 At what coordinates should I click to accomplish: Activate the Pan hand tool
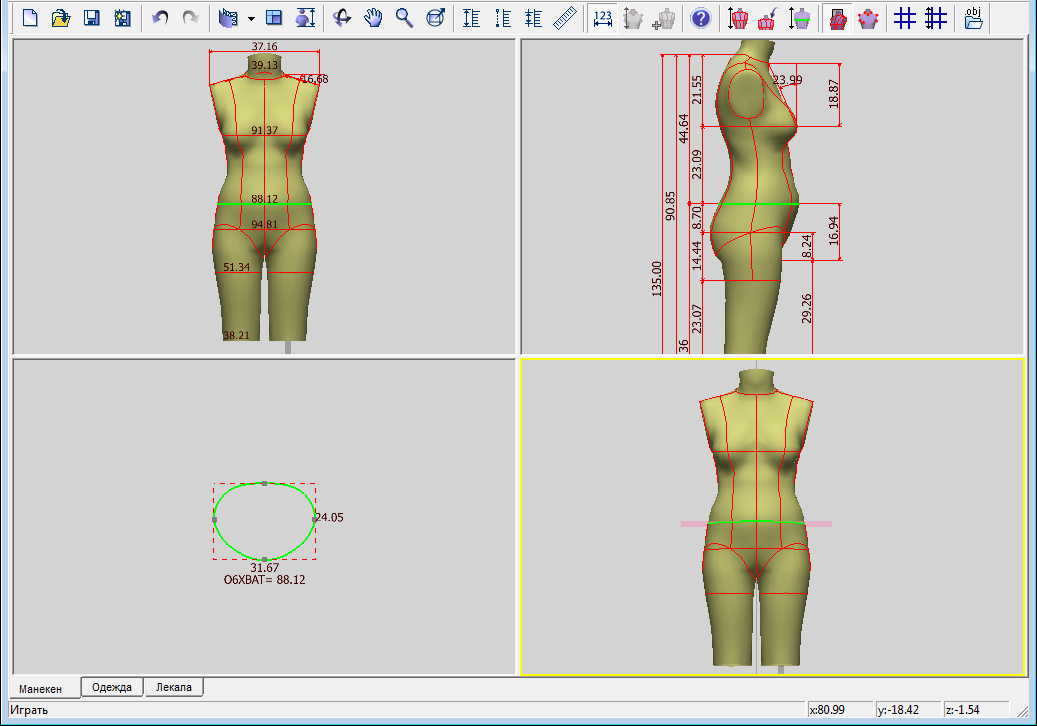click(x=373, y=17)
